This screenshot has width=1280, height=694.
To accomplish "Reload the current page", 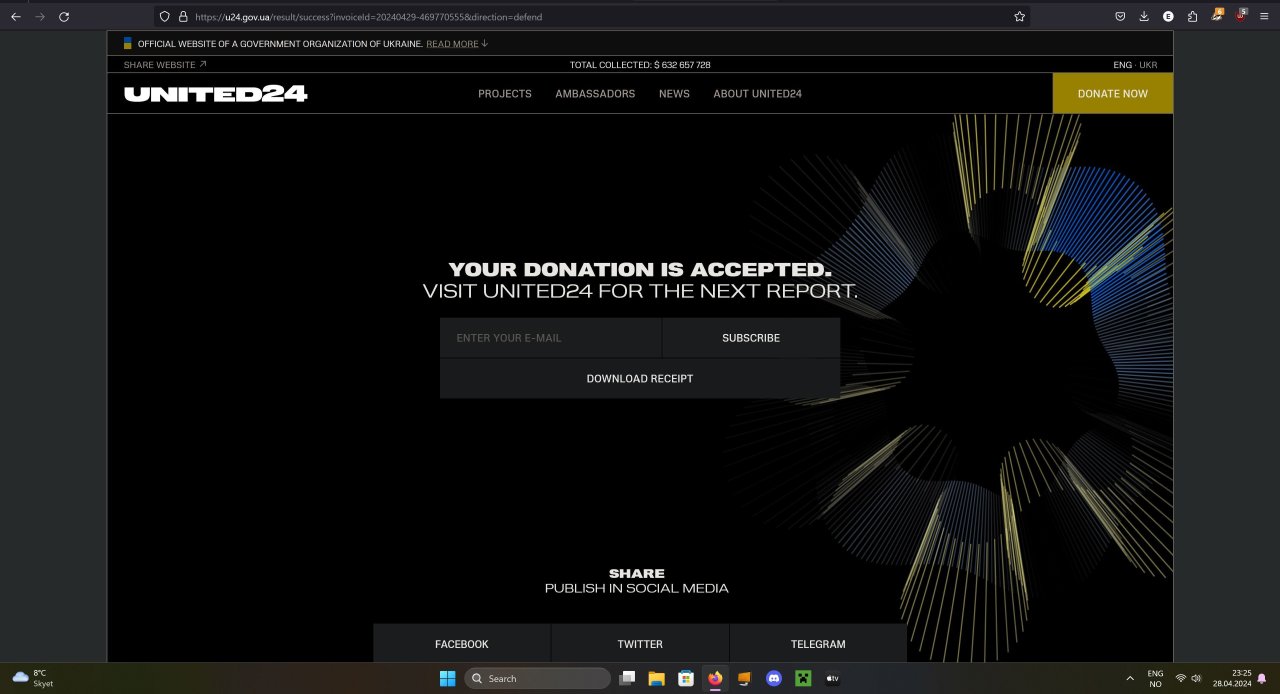I will pyautogui.click(x=63, y=16).
